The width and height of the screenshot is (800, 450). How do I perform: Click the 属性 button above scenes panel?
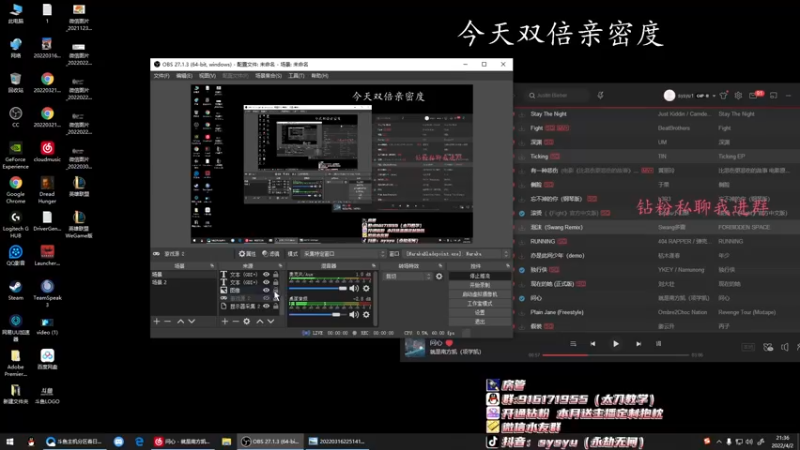click(247, 254)
